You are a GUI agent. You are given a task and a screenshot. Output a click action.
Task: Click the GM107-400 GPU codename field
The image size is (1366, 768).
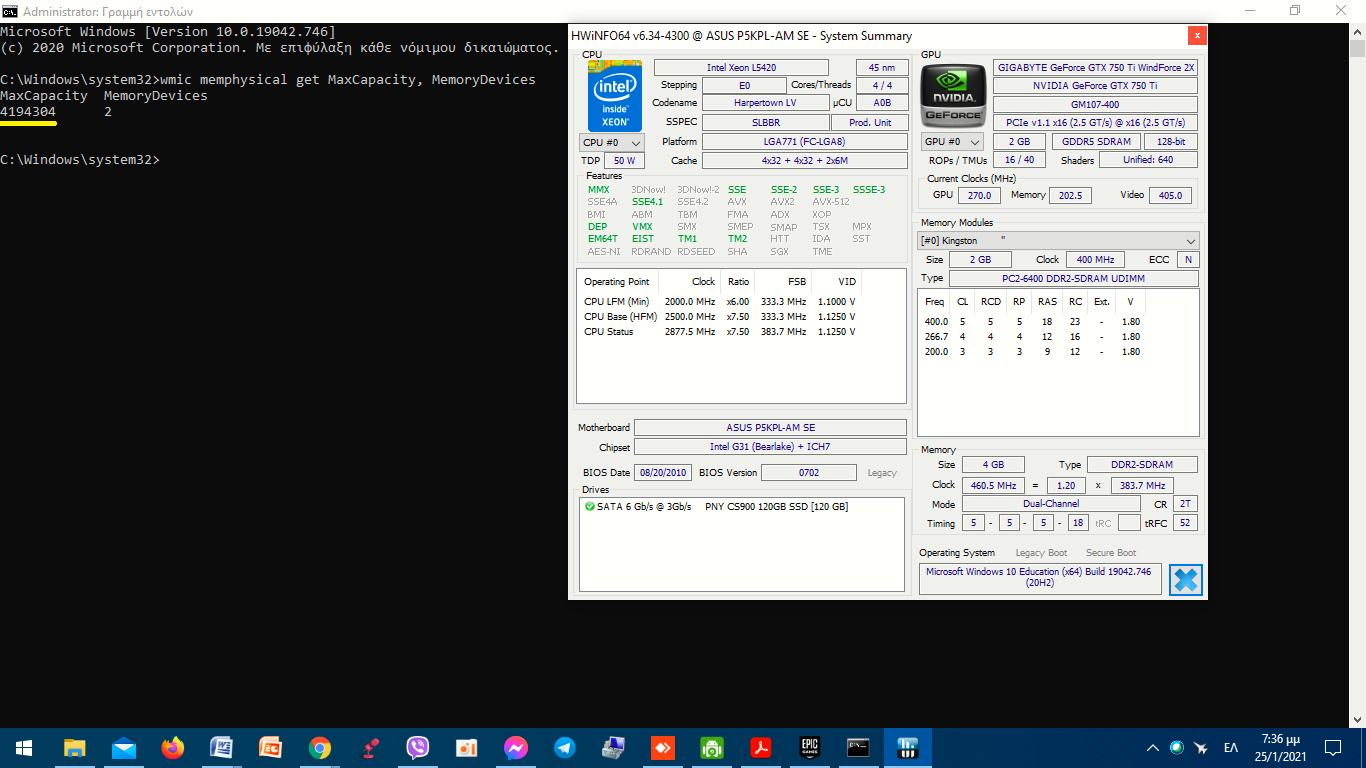(1095, 104)
